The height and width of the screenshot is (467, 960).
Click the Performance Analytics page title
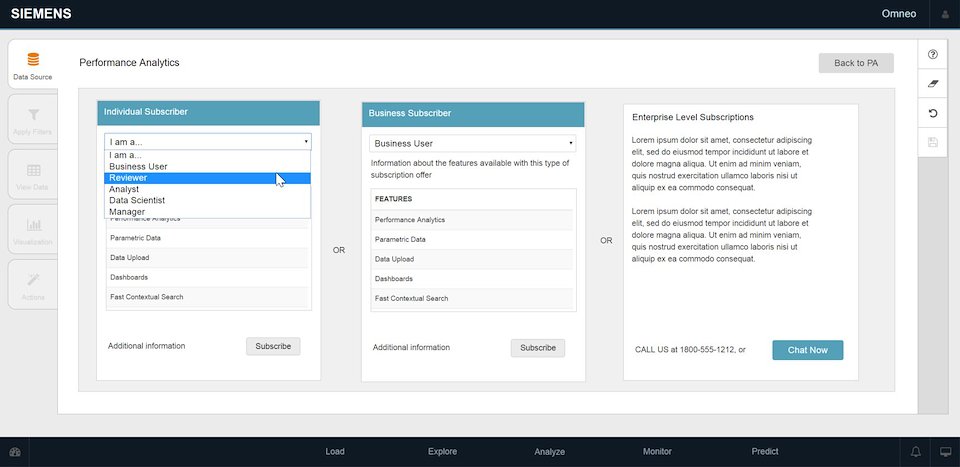coord(129,62)
